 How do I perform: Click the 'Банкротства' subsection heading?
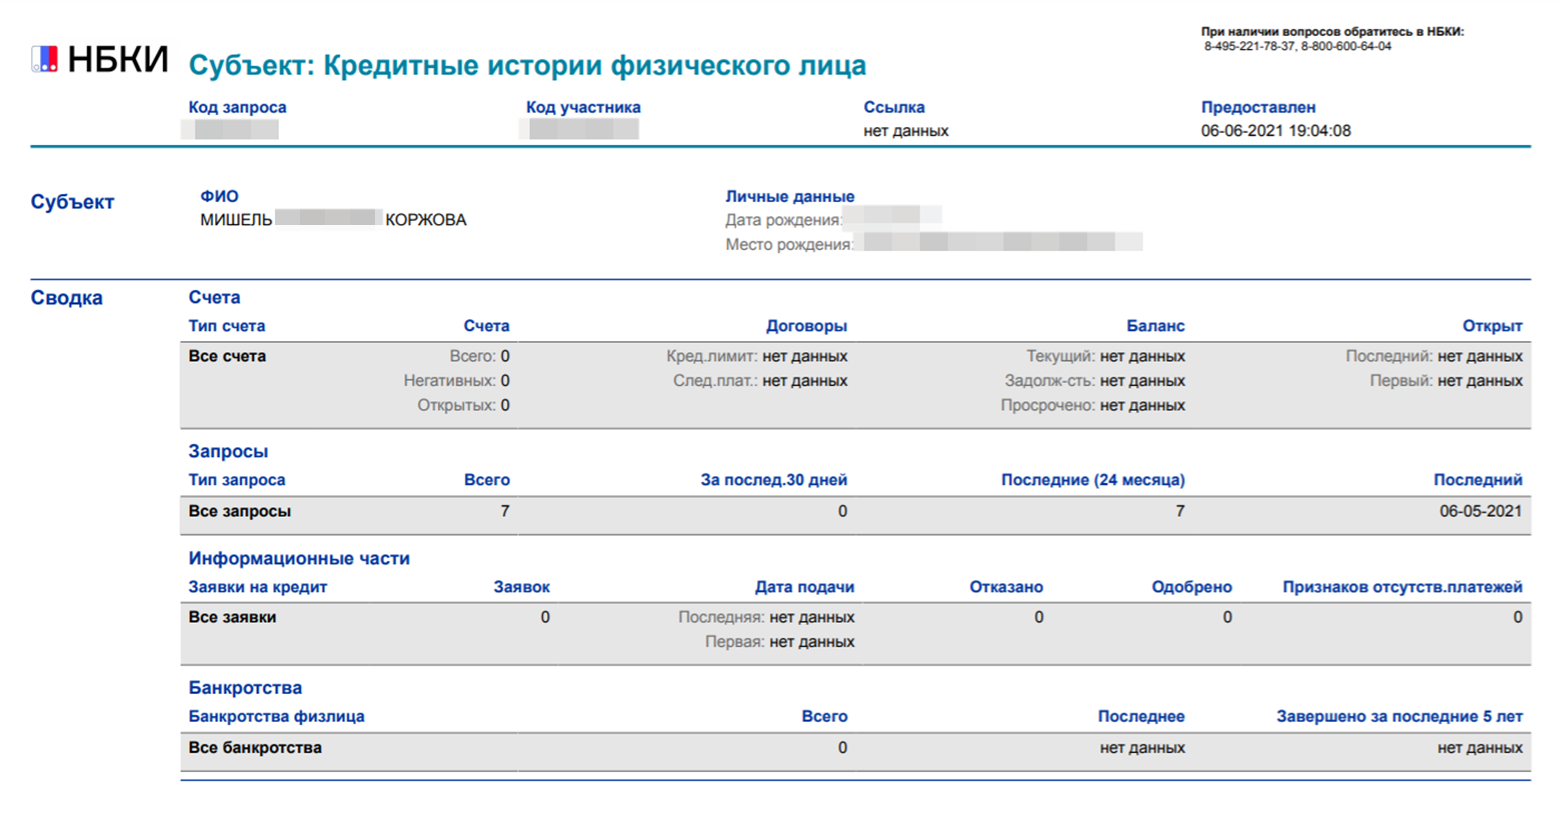[x=245, y=688]
